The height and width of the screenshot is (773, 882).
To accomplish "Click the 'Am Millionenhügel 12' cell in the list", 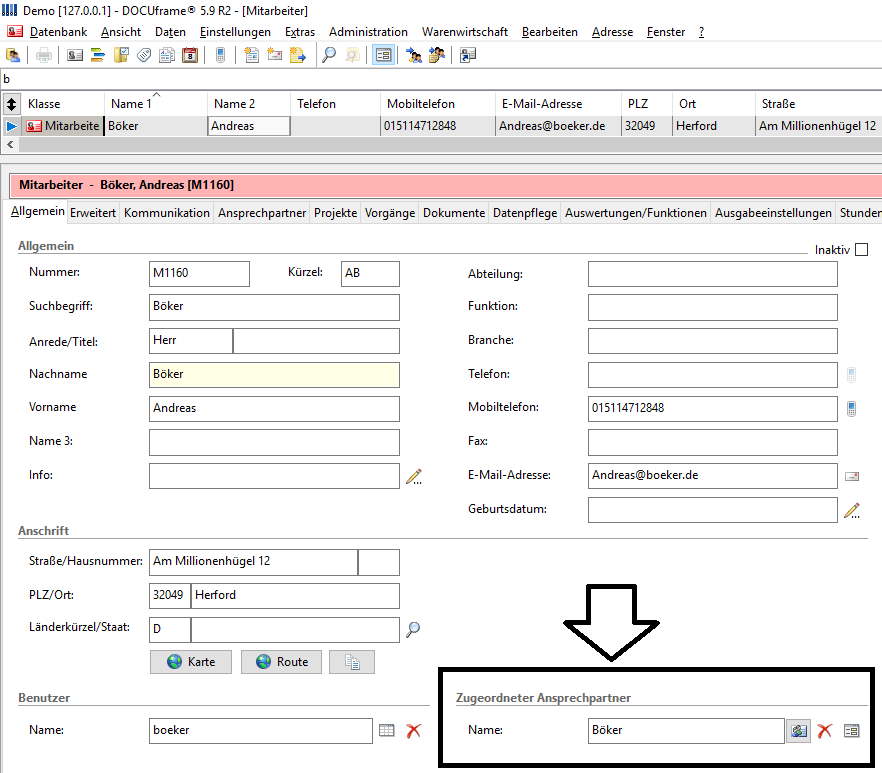I will click(x=818, y=126).
